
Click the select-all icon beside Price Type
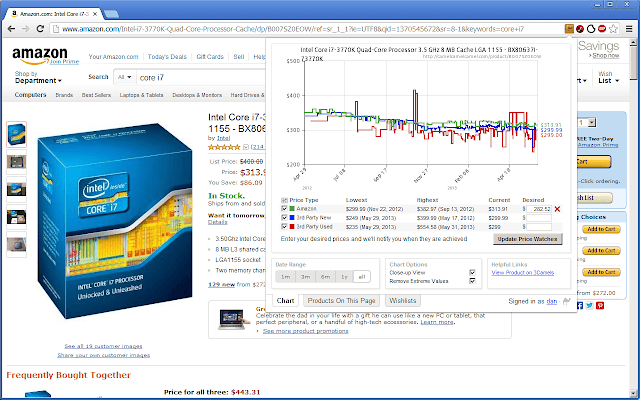pos(284,200)
